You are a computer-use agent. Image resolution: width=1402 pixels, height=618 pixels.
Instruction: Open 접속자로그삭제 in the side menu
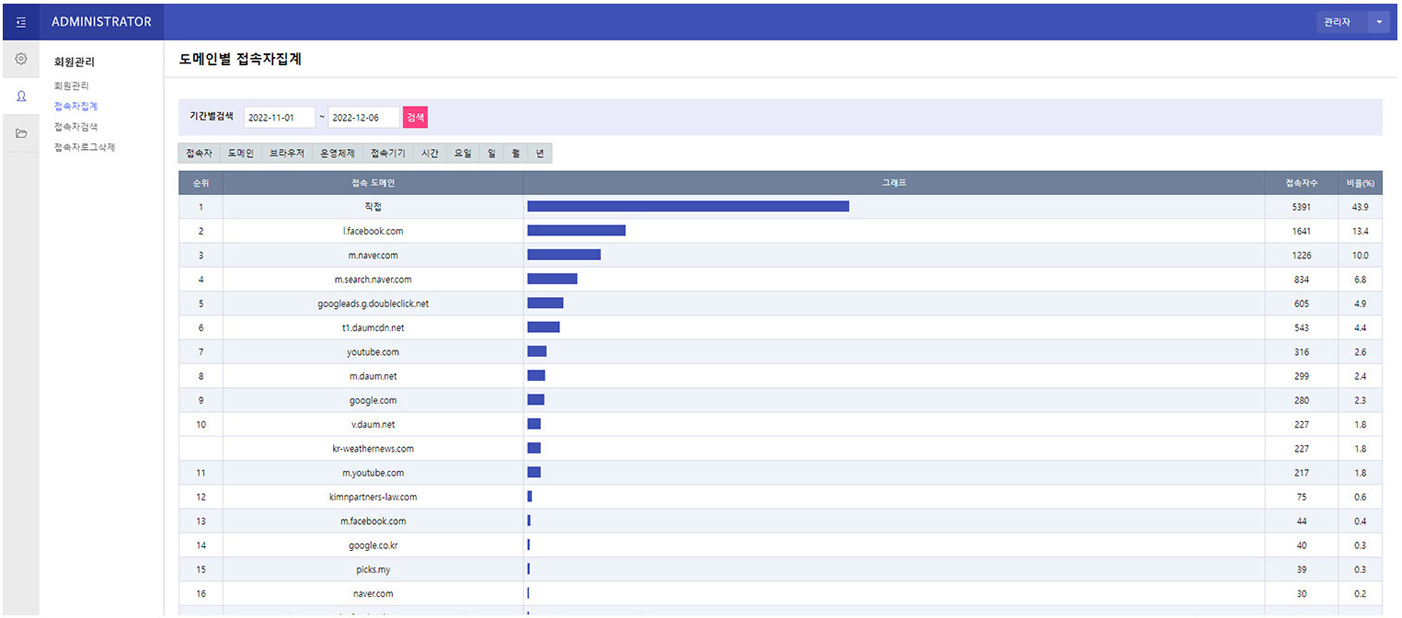click(84, 147)
